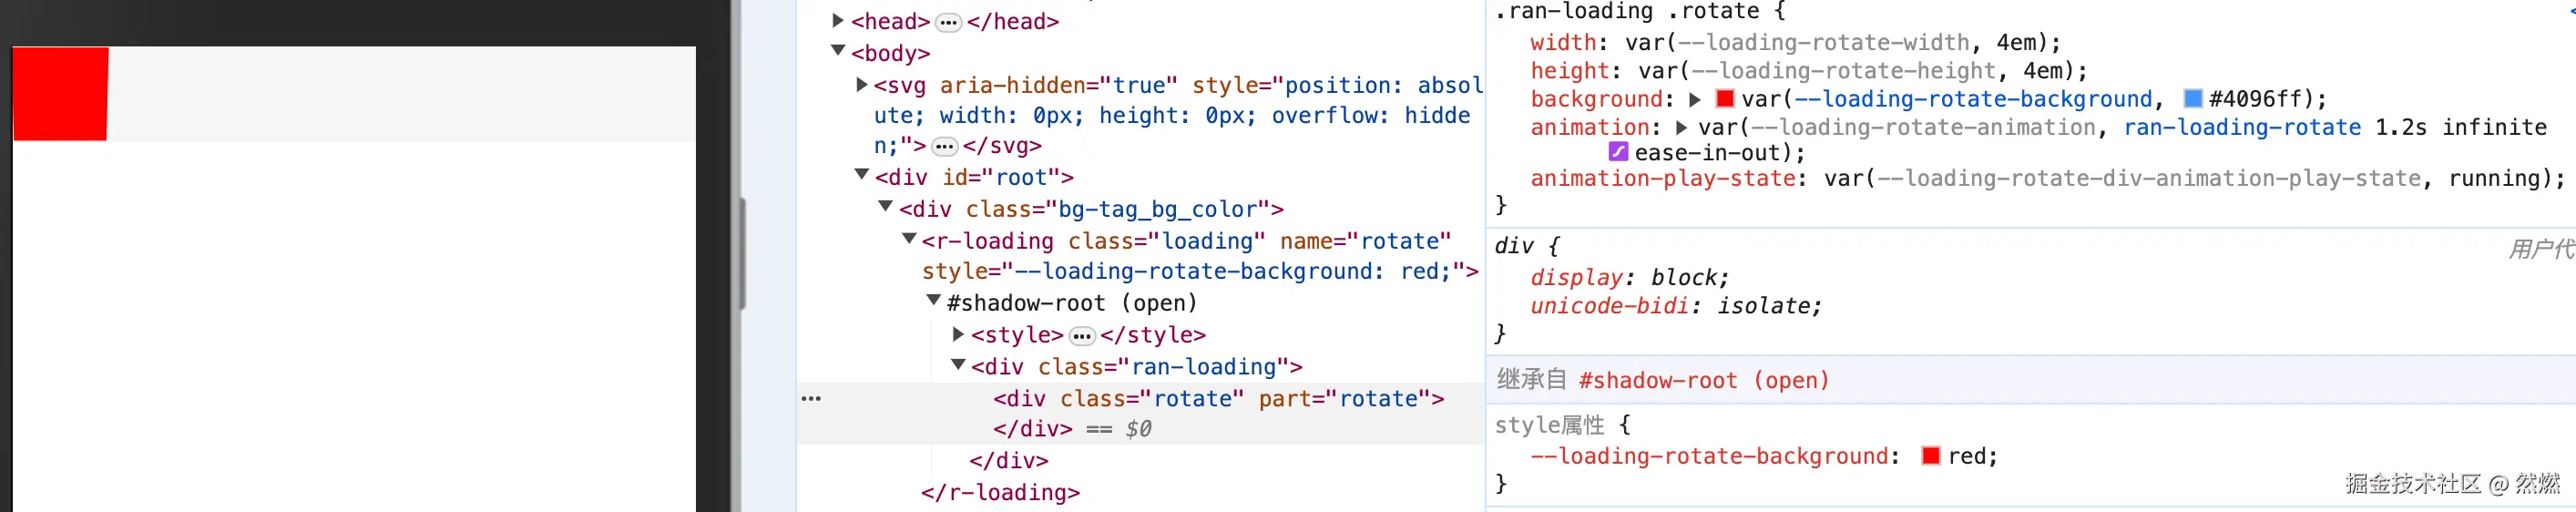Expand the collapsed head element
The height and width of the screenshot is (512, 2576).
pos(838,20)
